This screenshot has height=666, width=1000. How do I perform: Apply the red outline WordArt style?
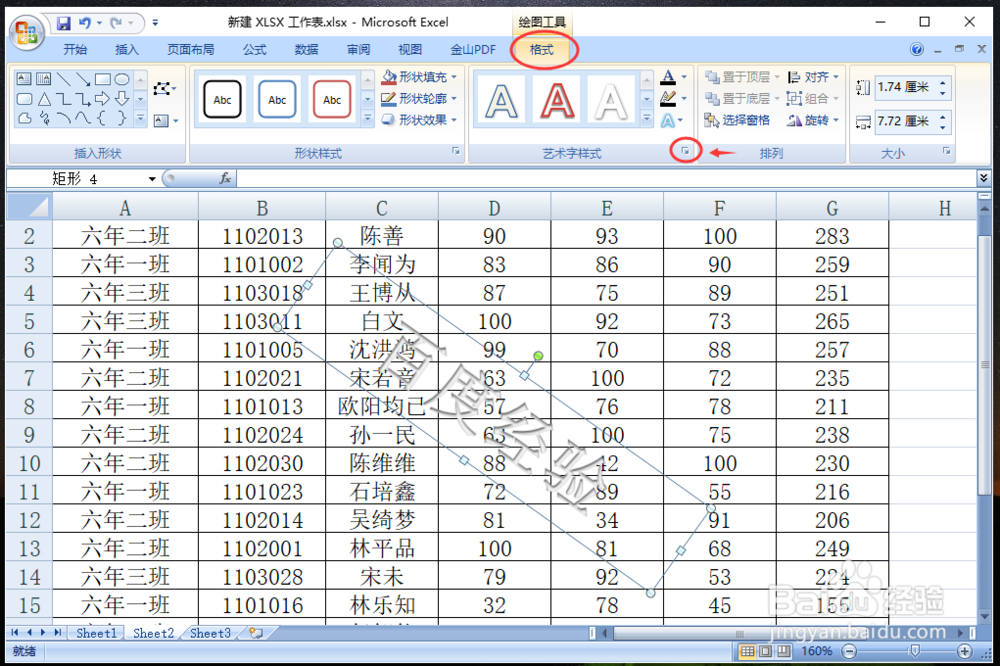pyautogui.click(x=557, y=100)
